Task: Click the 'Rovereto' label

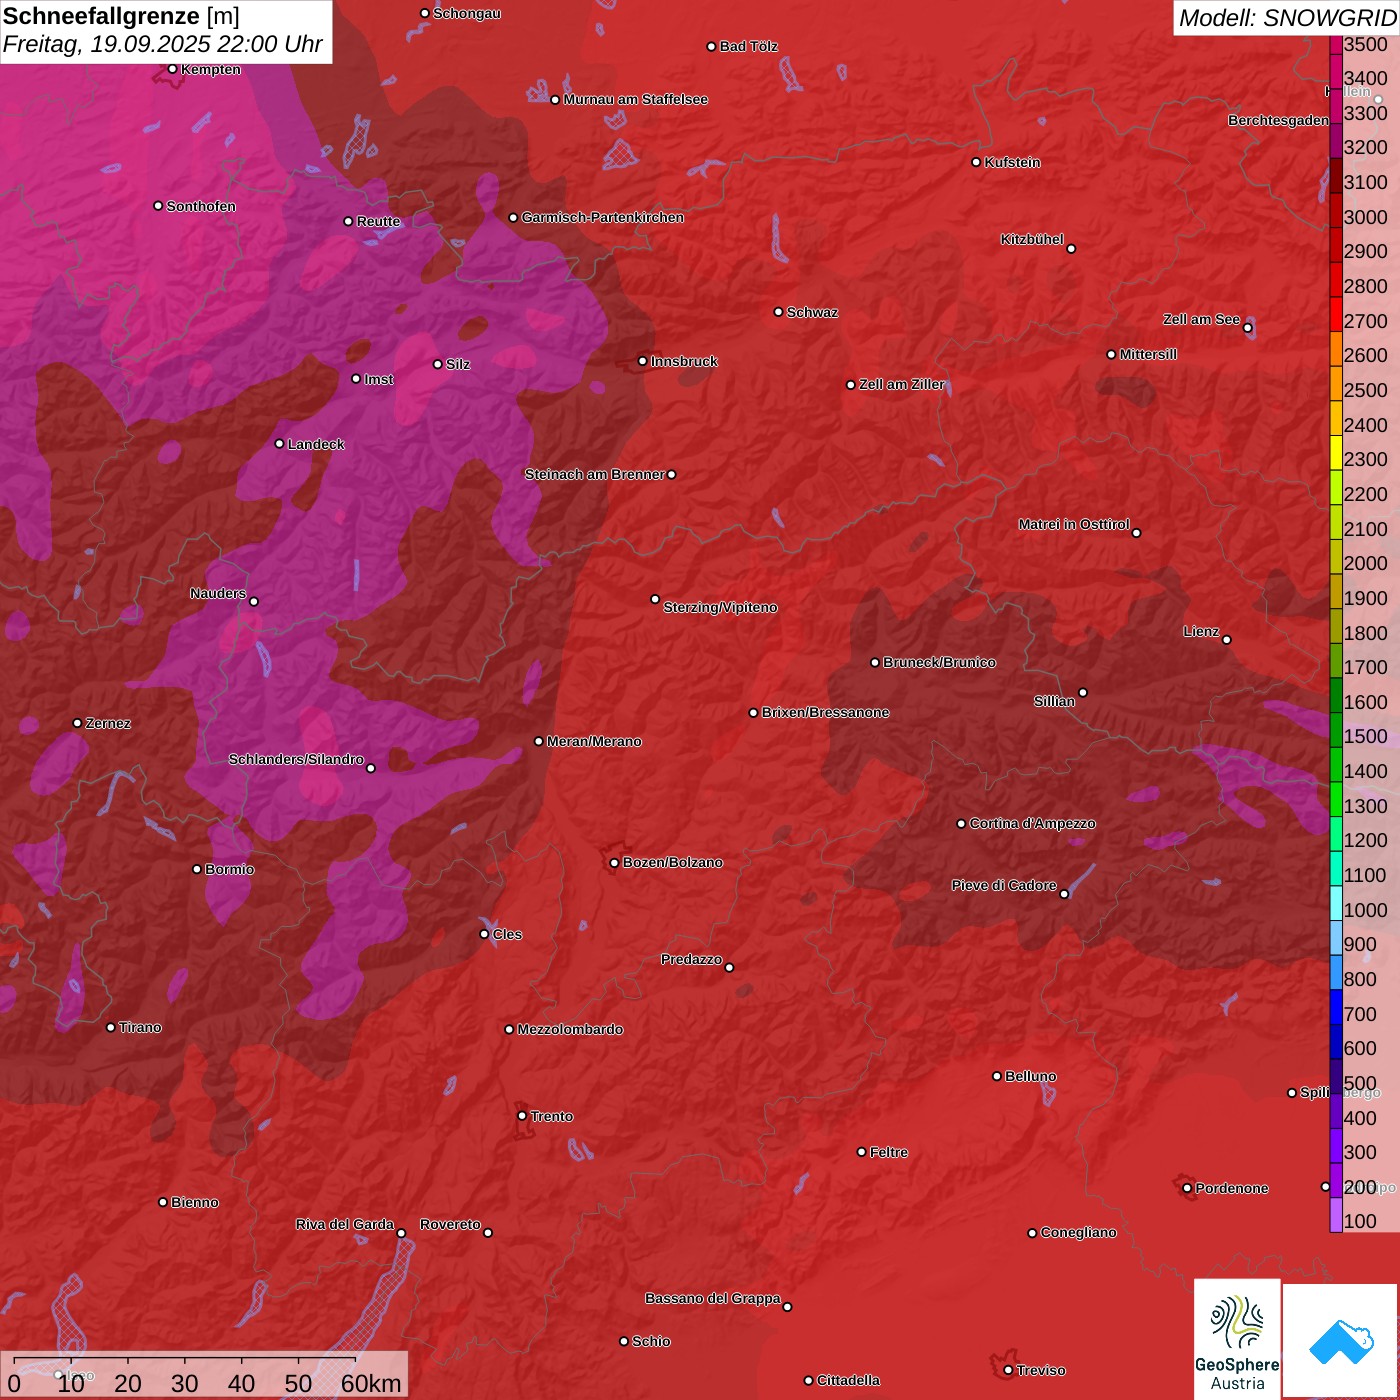Action: click(450, 1224)
